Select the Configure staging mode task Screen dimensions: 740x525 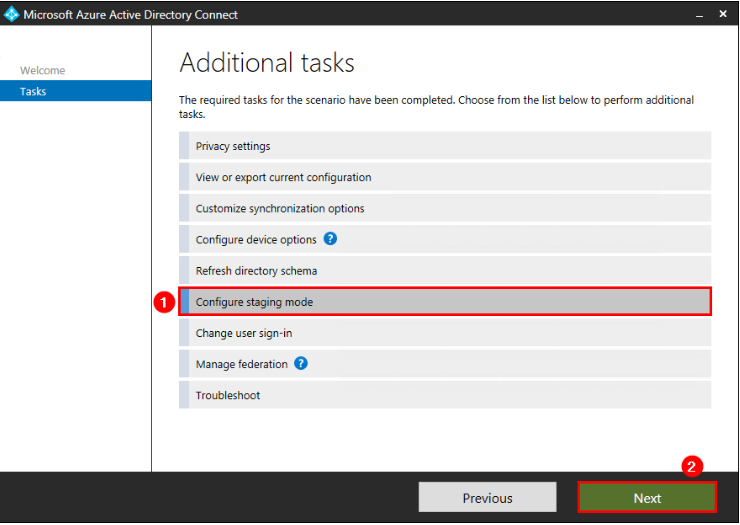445,302
